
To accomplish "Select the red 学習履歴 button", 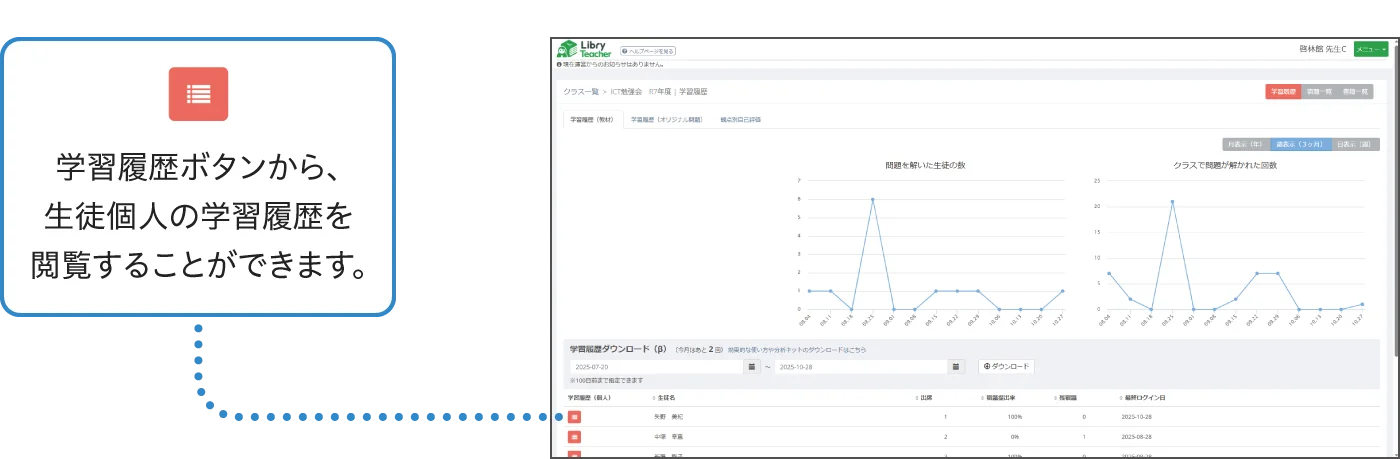I will tap(1283, 91).
